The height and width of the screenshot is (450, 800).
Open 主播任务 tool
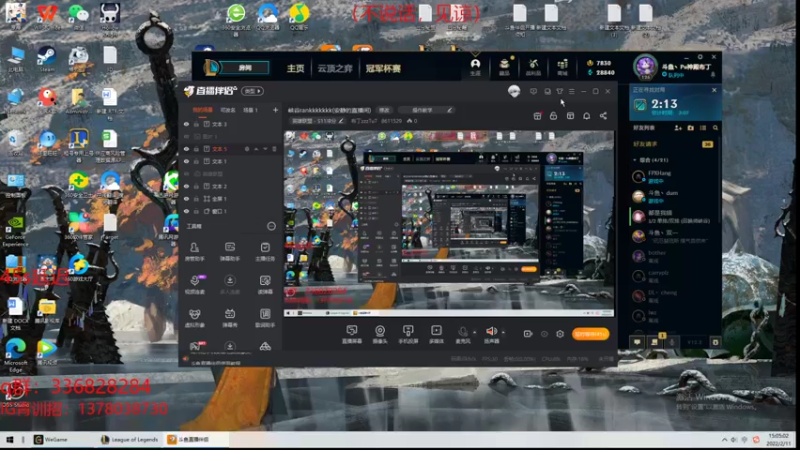(x=265, y=252)
